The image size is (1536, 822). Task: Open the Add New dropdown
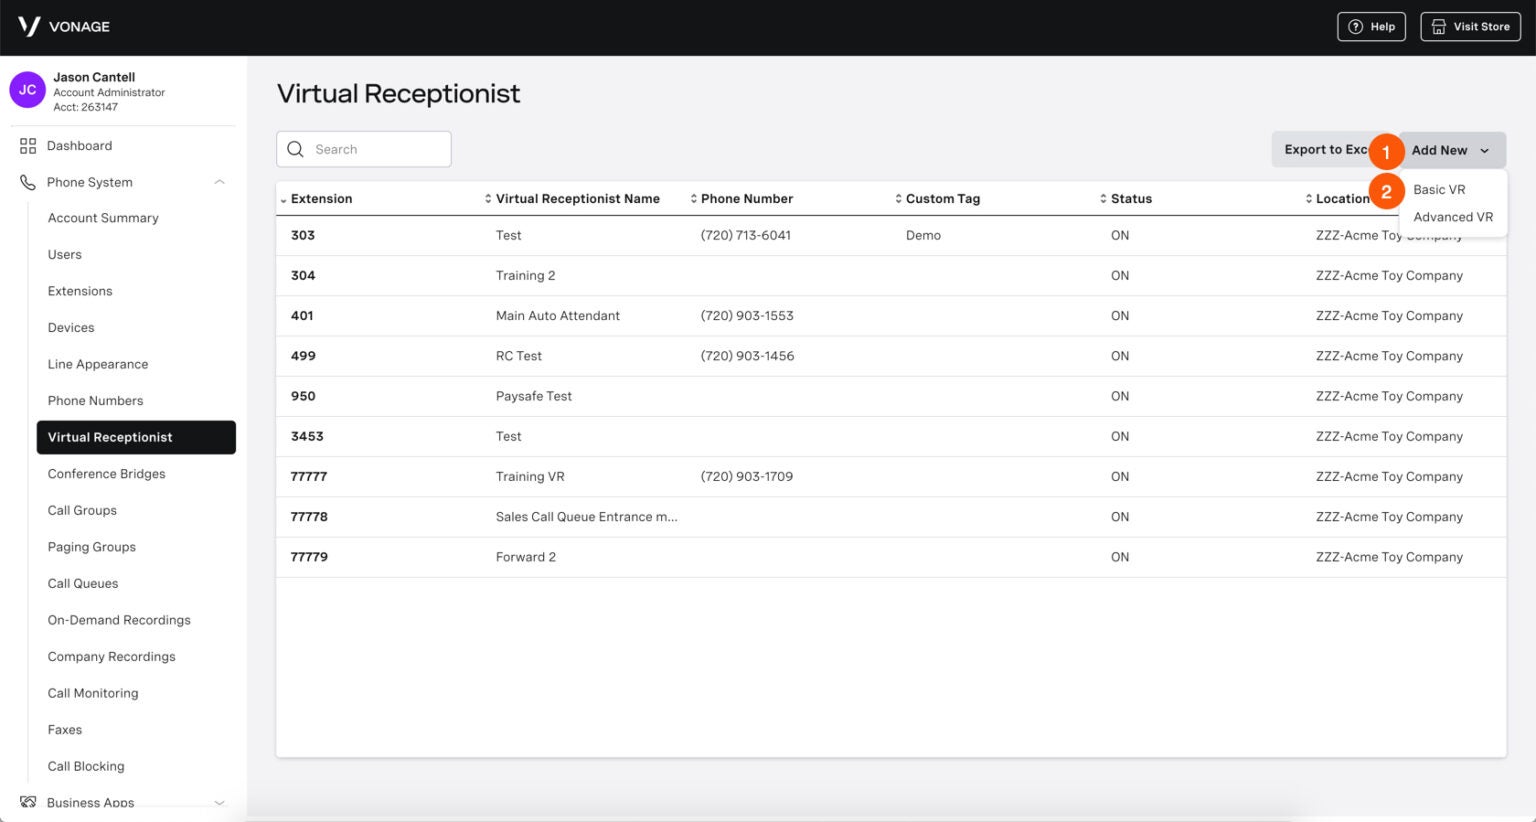(1448, 150)
